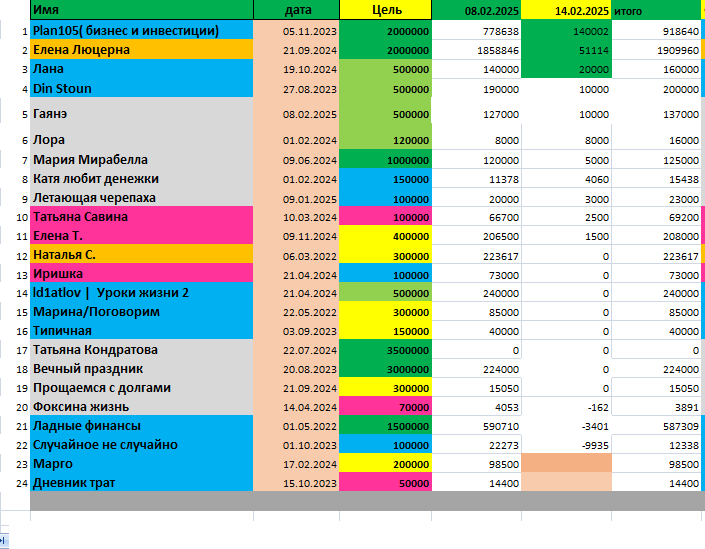This screenshot has height=549, width=705.
Task: Select the "итого" header cell
Action: (656, 9)
